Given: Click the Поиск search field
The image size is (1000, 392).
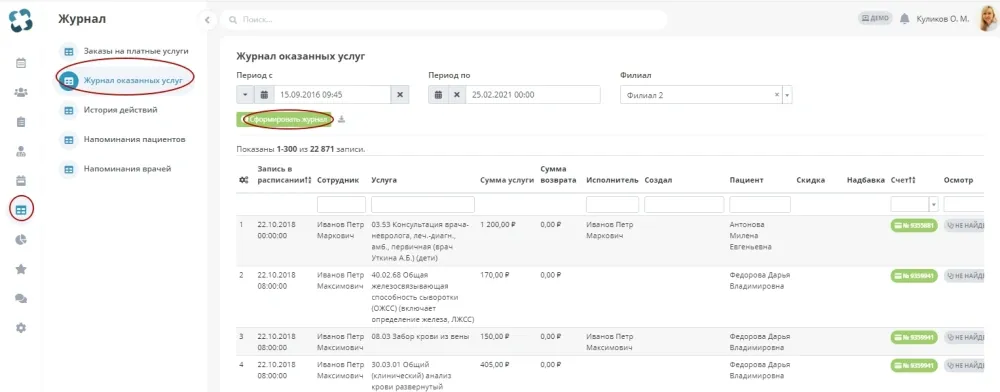Looking at the screenshot, I should click(444, 20).
